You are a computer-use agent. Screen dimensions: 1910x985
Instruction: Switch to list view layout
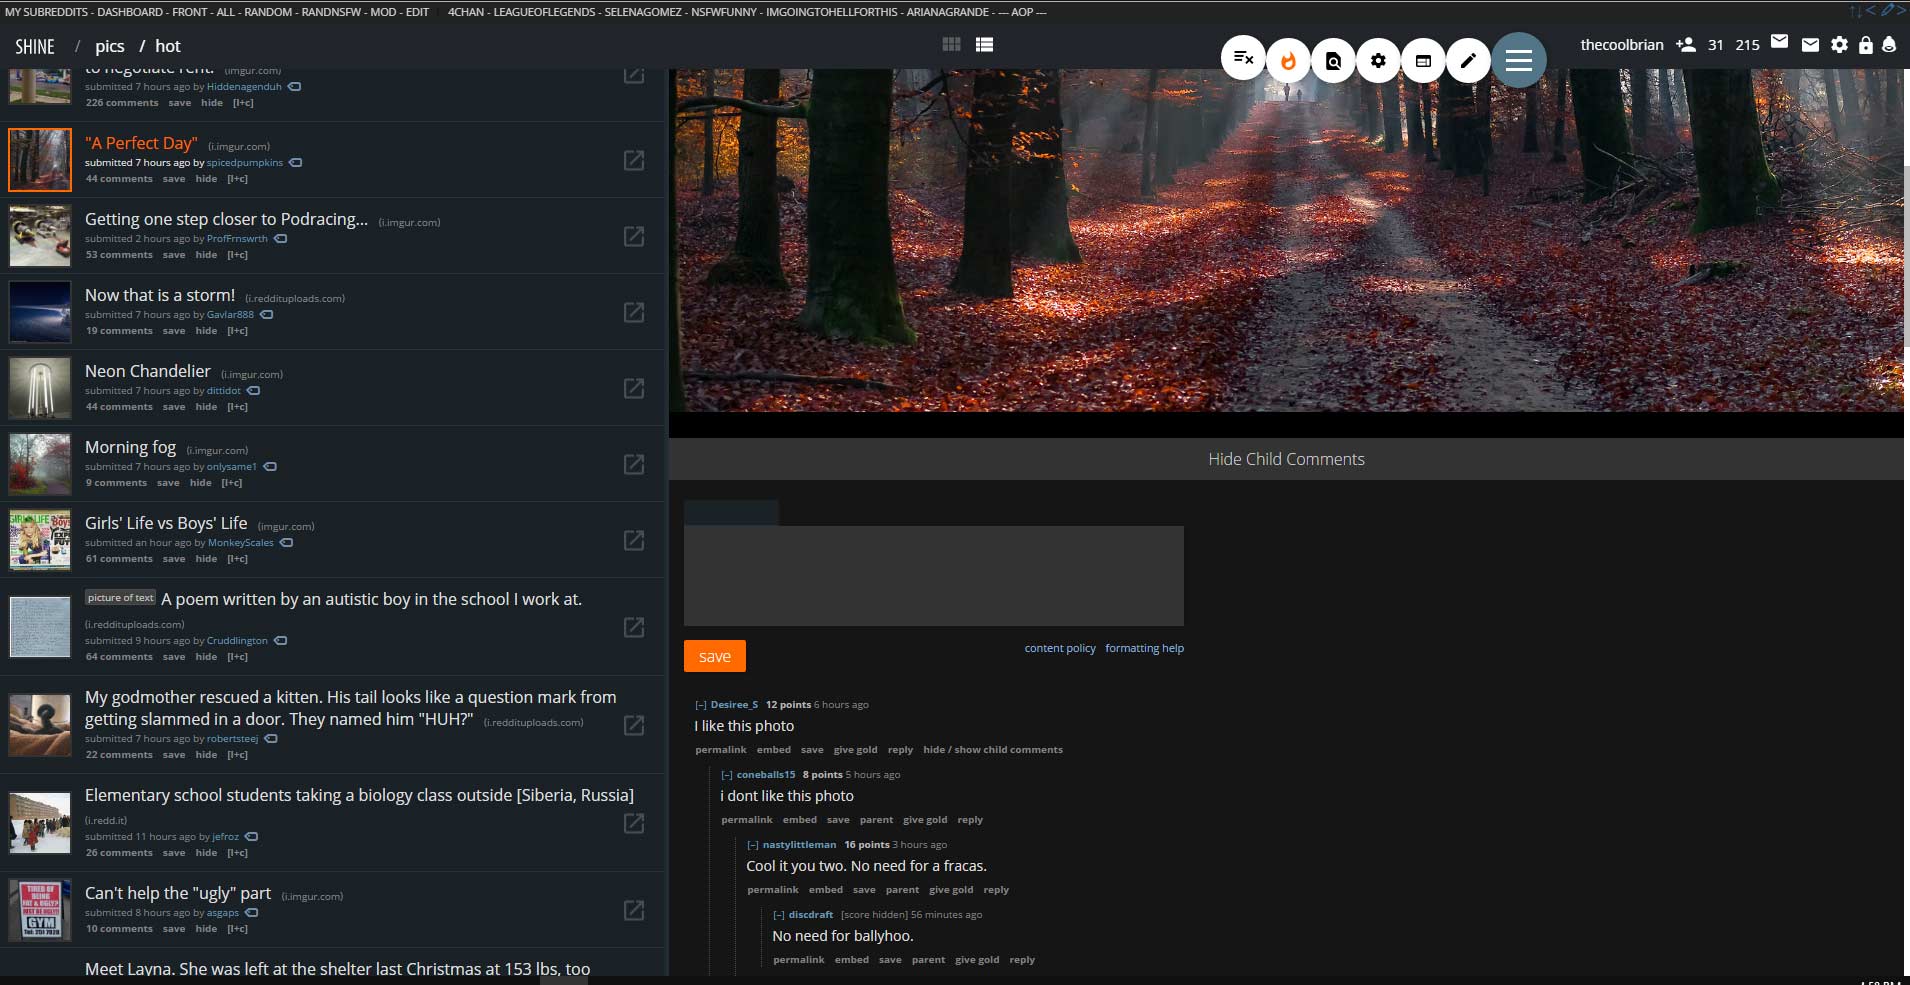coord(984,44)
